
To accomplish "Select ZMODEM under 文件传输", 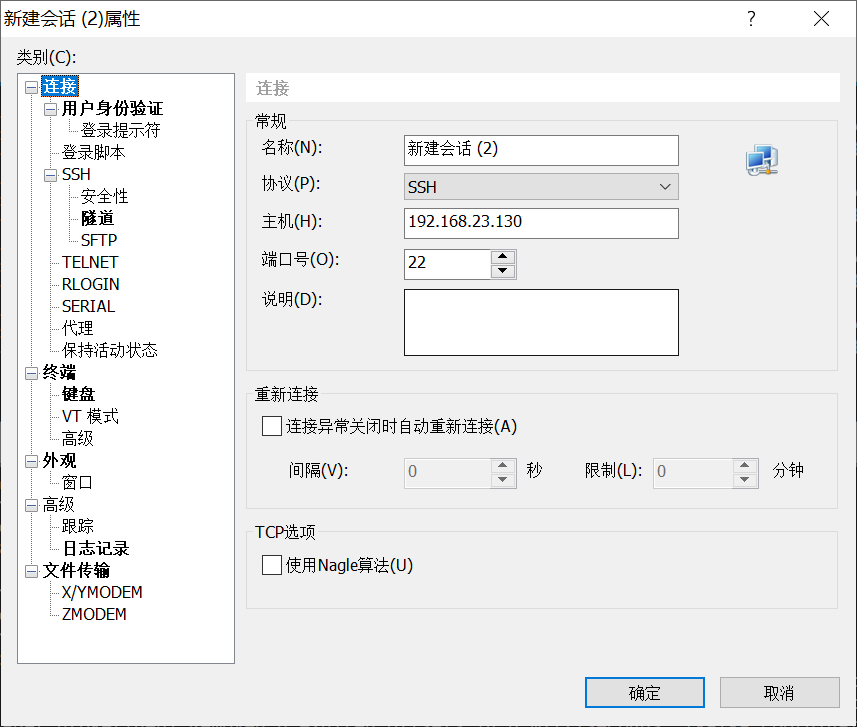I will coord(93,614).
